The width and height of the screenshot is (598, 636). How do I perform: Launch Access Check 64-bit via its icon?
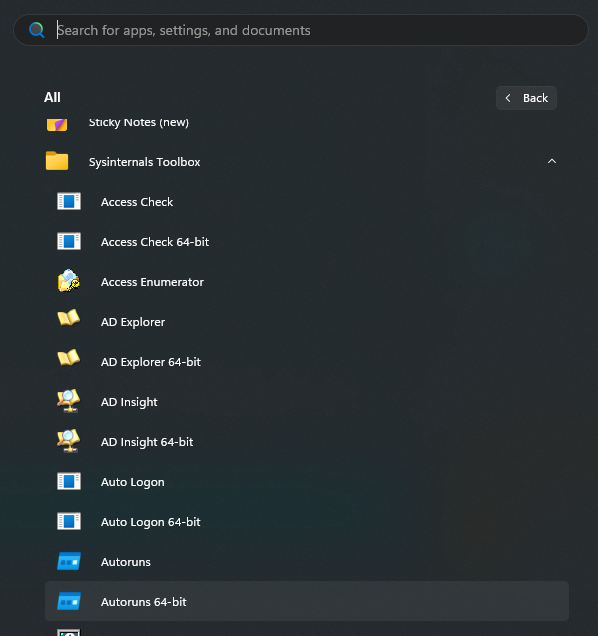coord(69,241)
